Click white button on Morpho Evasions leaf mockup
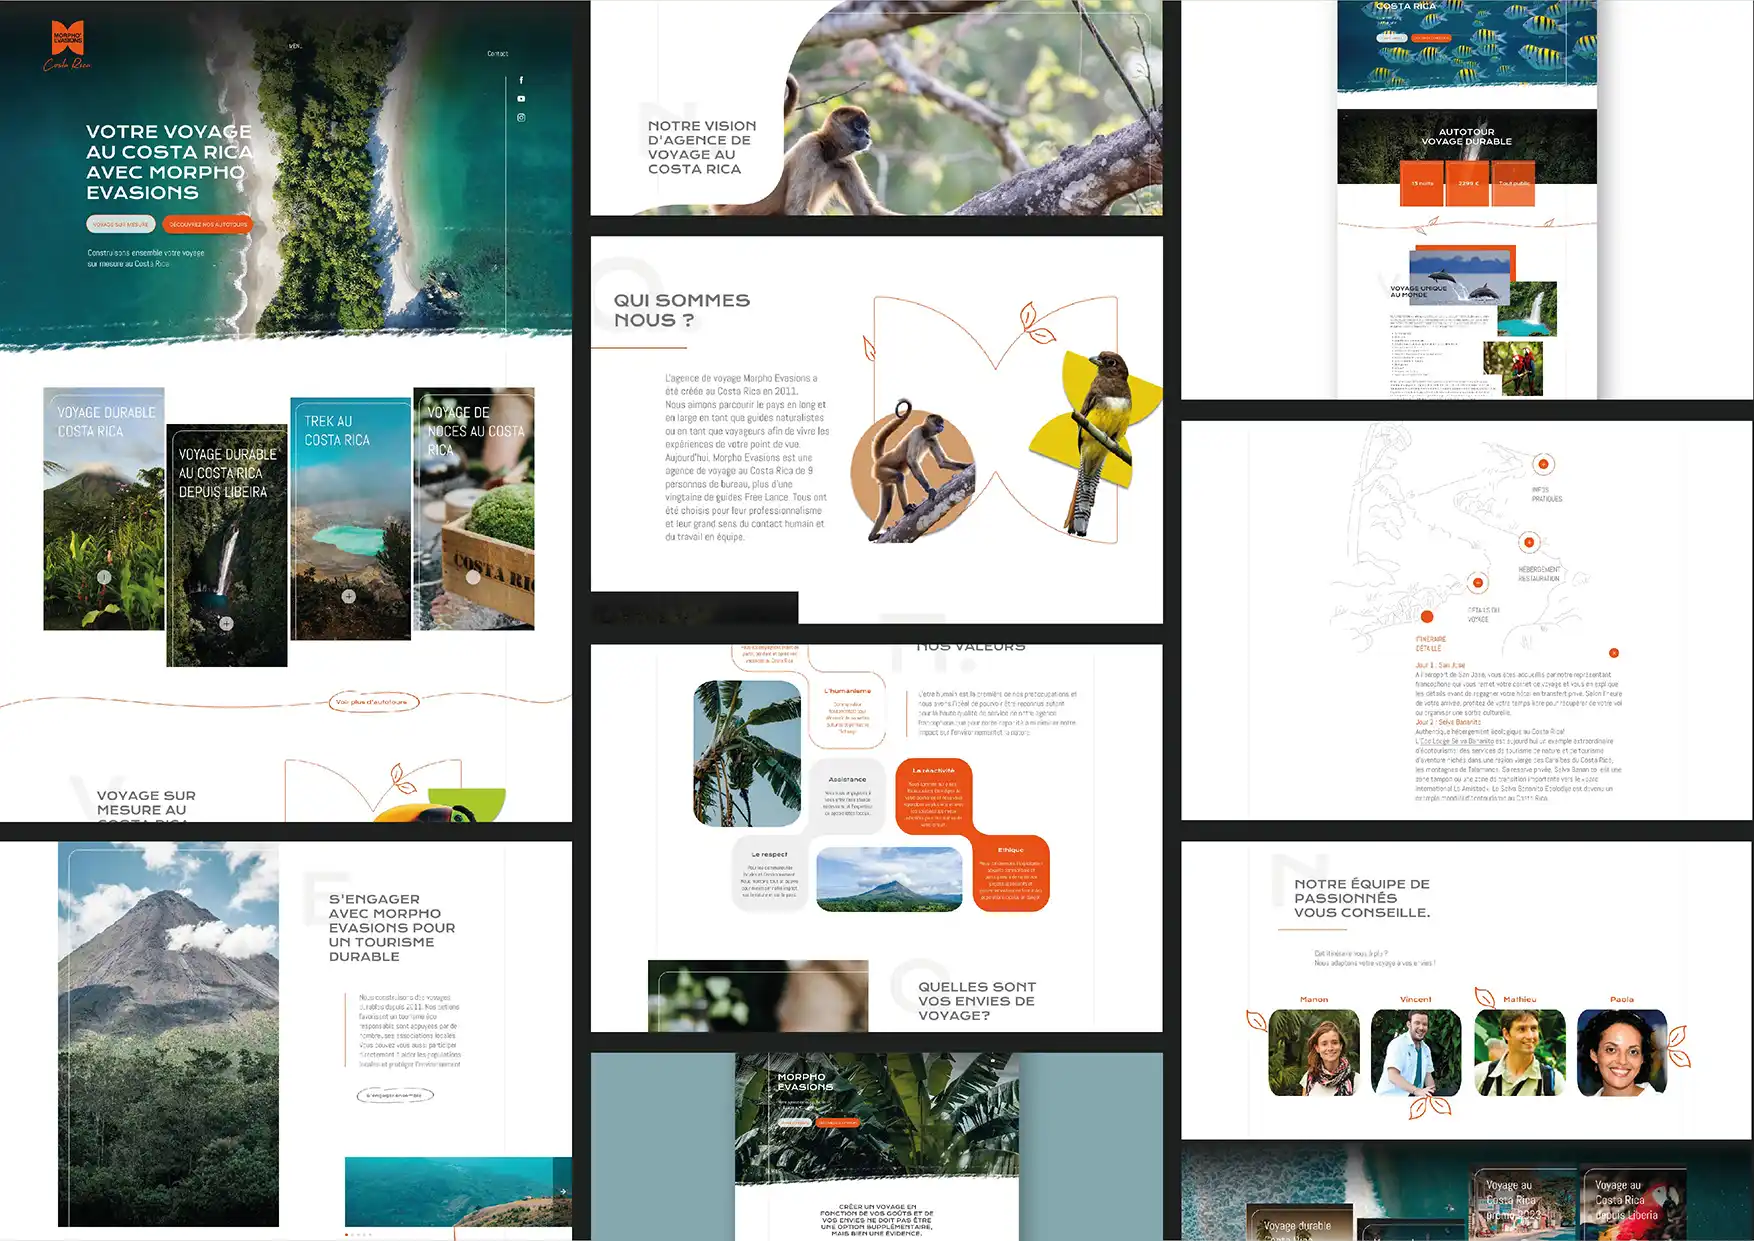 795,1123
